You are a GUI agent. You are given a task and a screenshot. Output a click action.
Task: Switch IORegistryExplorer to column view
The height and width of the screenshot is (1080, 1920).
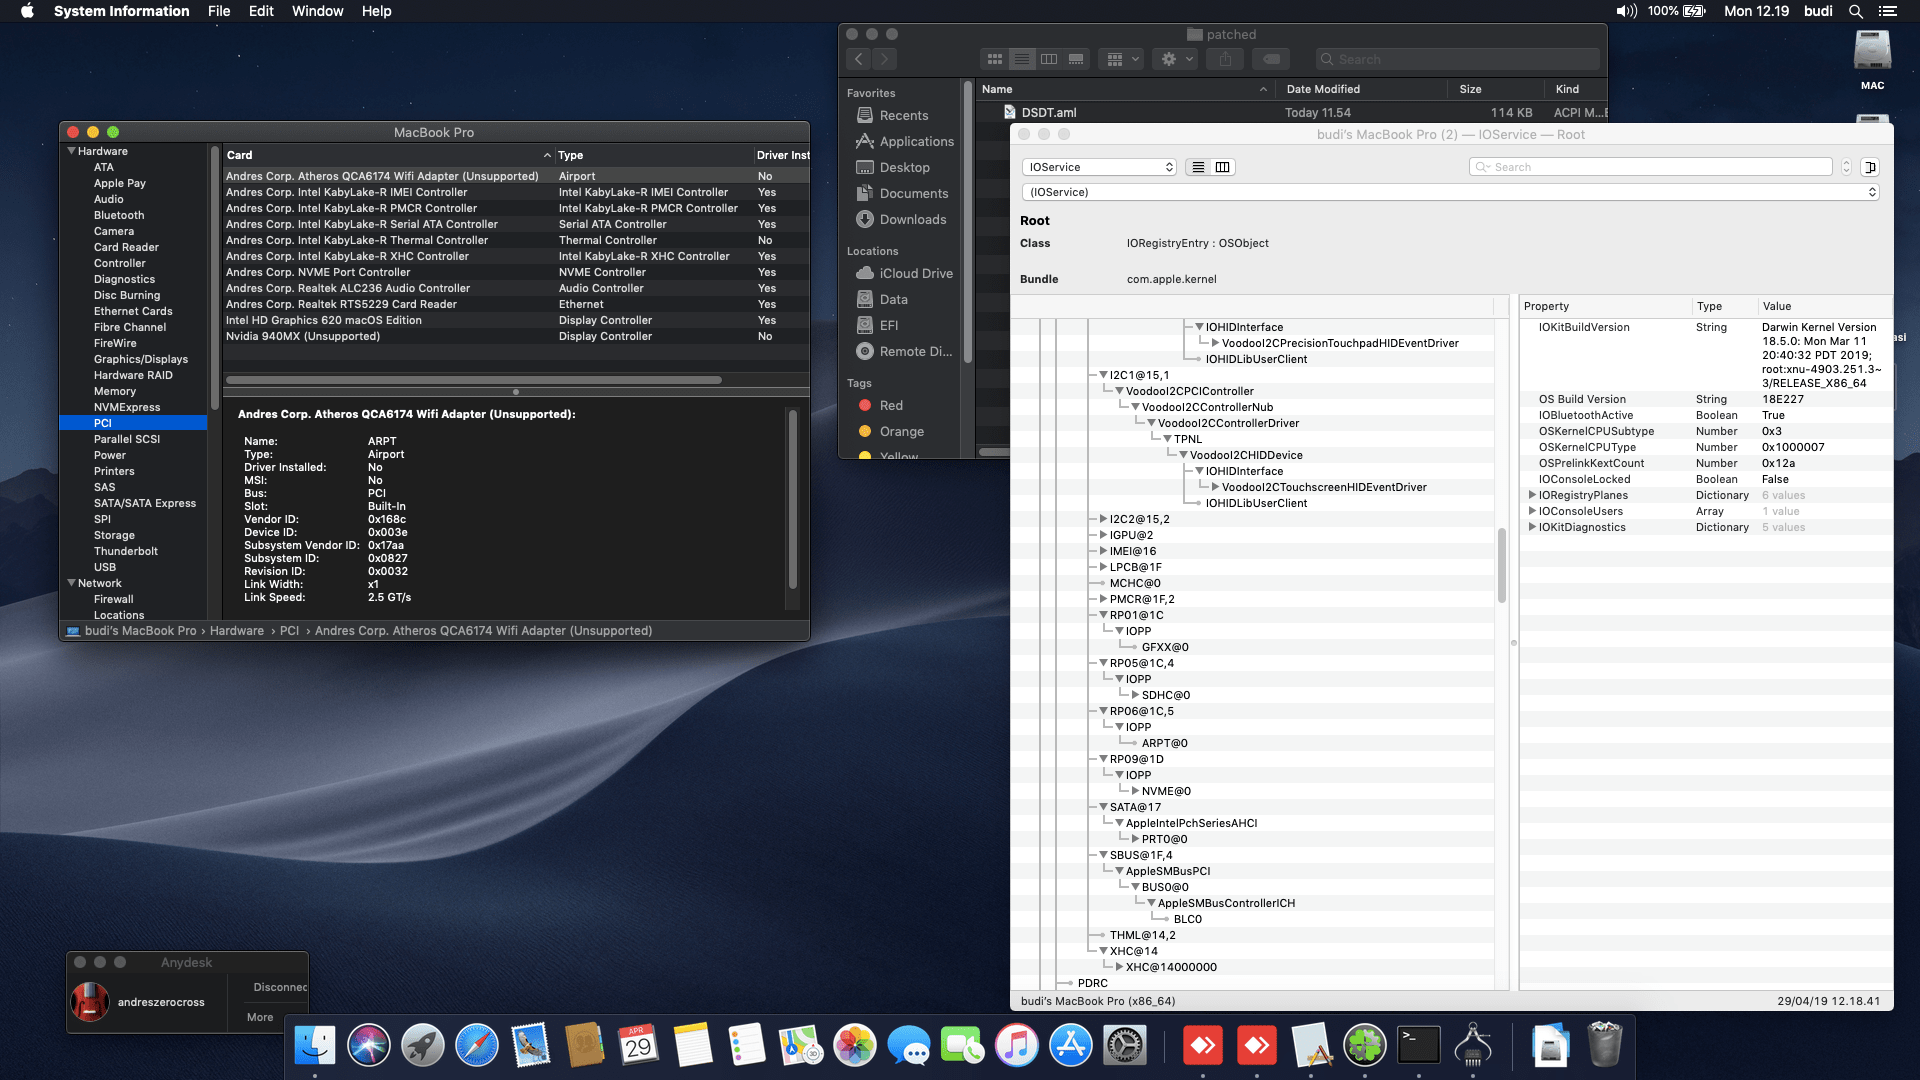1222,167
